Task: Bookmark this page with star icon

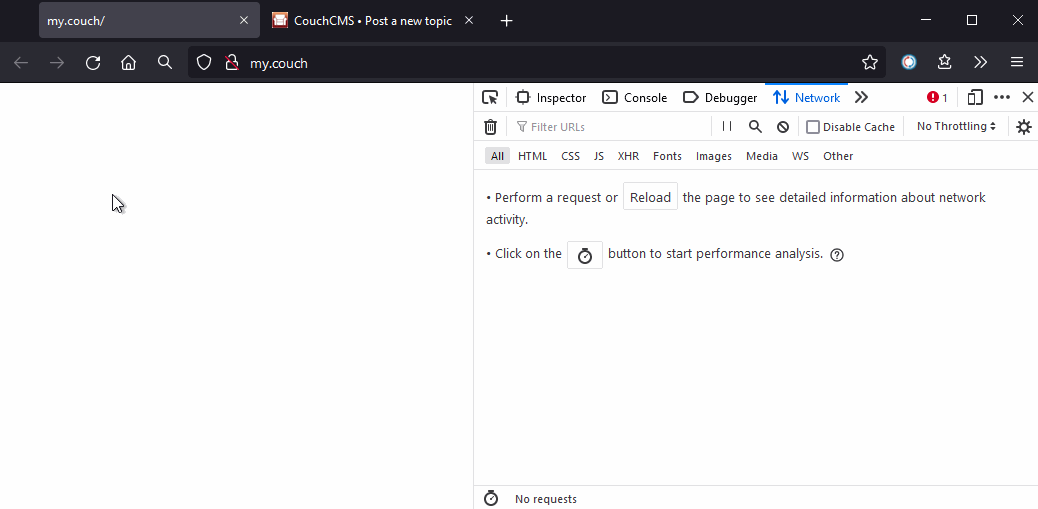Action: [x=870, y=63]
